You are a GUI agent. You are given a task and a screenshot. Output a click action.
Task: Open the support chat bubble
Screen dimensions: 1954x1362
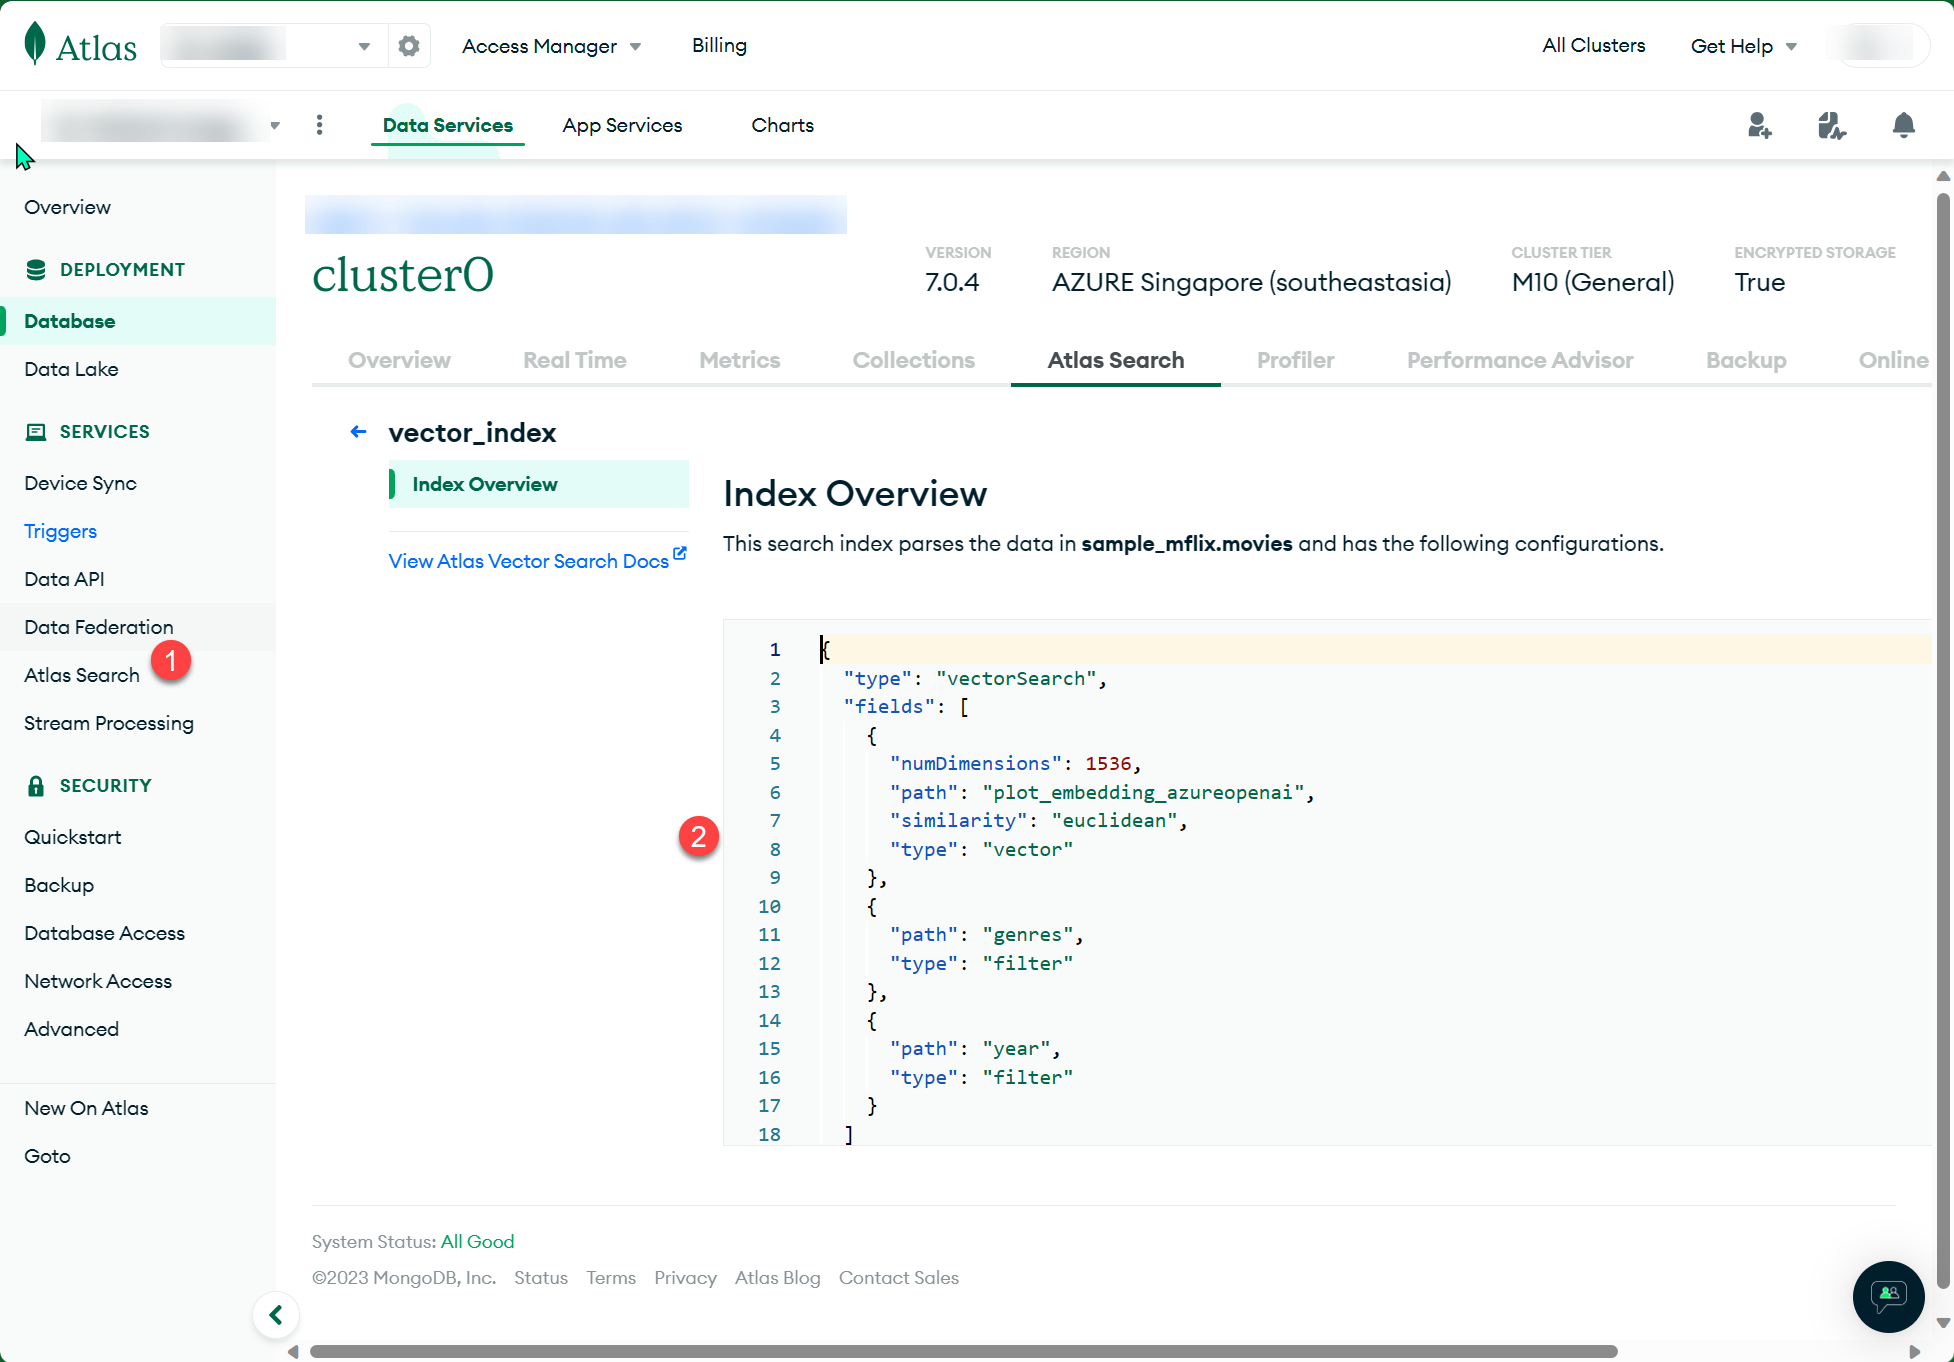pyautogui.click(x=1888, y=1296)
